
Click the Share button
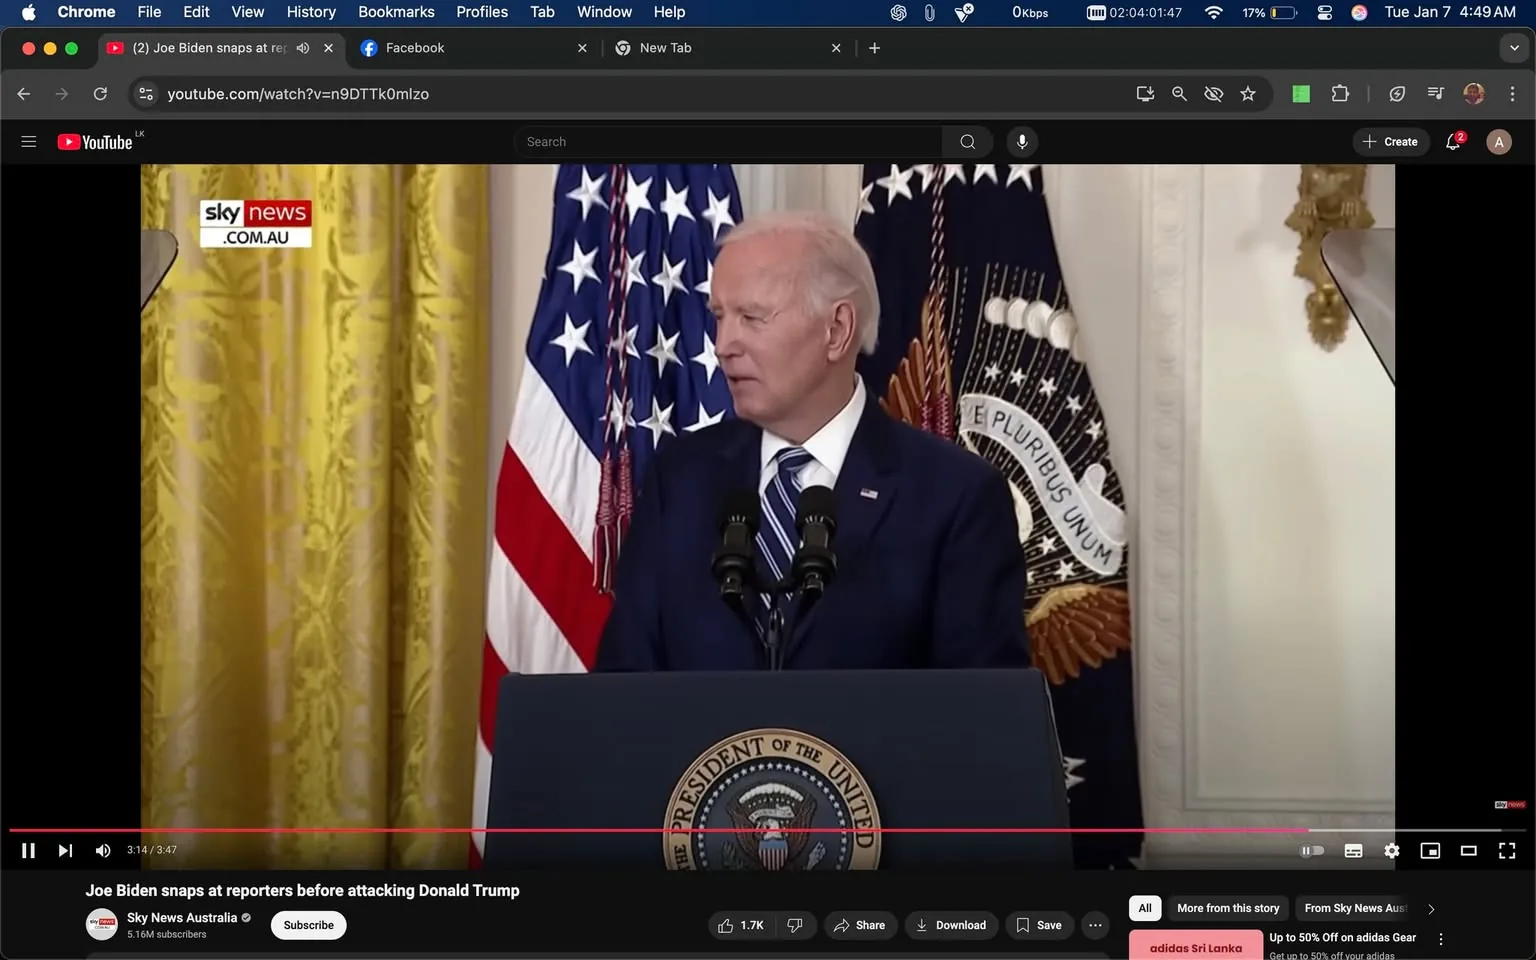(x=860, y=925)
